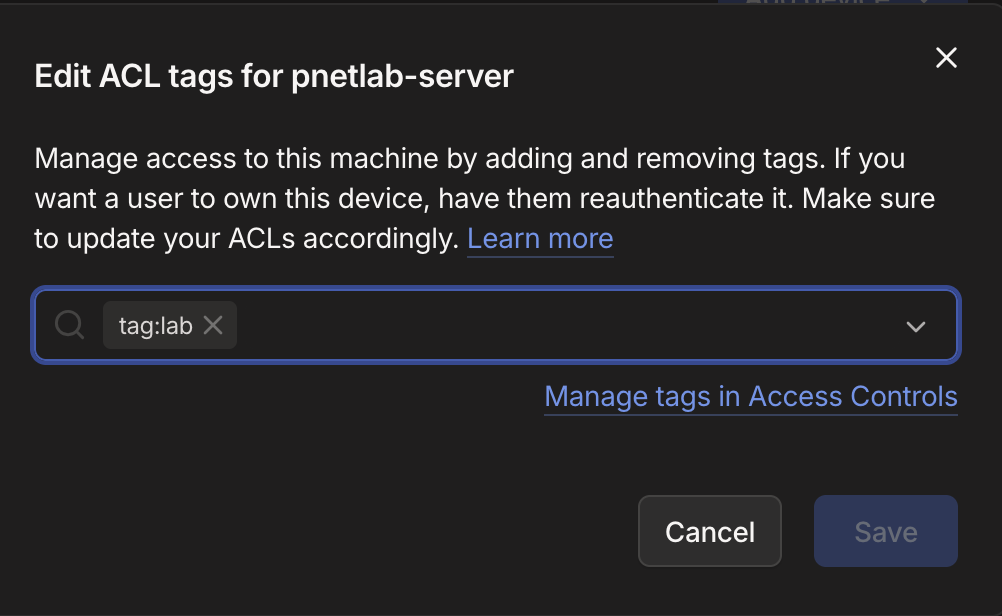Click the word 'ACLs' in the description
Viewport: 1002px width, 616px height.
pos(262,238)
